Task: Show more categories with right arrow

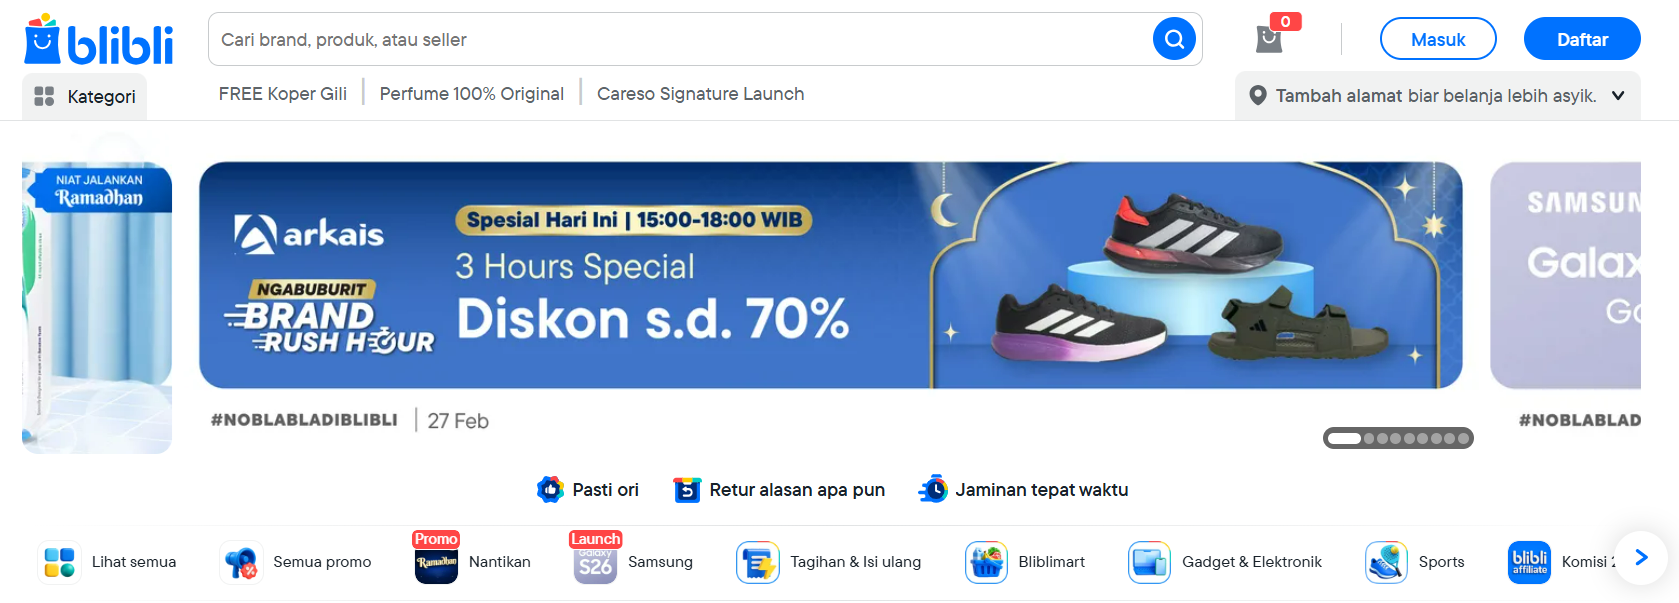Action: coord(1640,557)
